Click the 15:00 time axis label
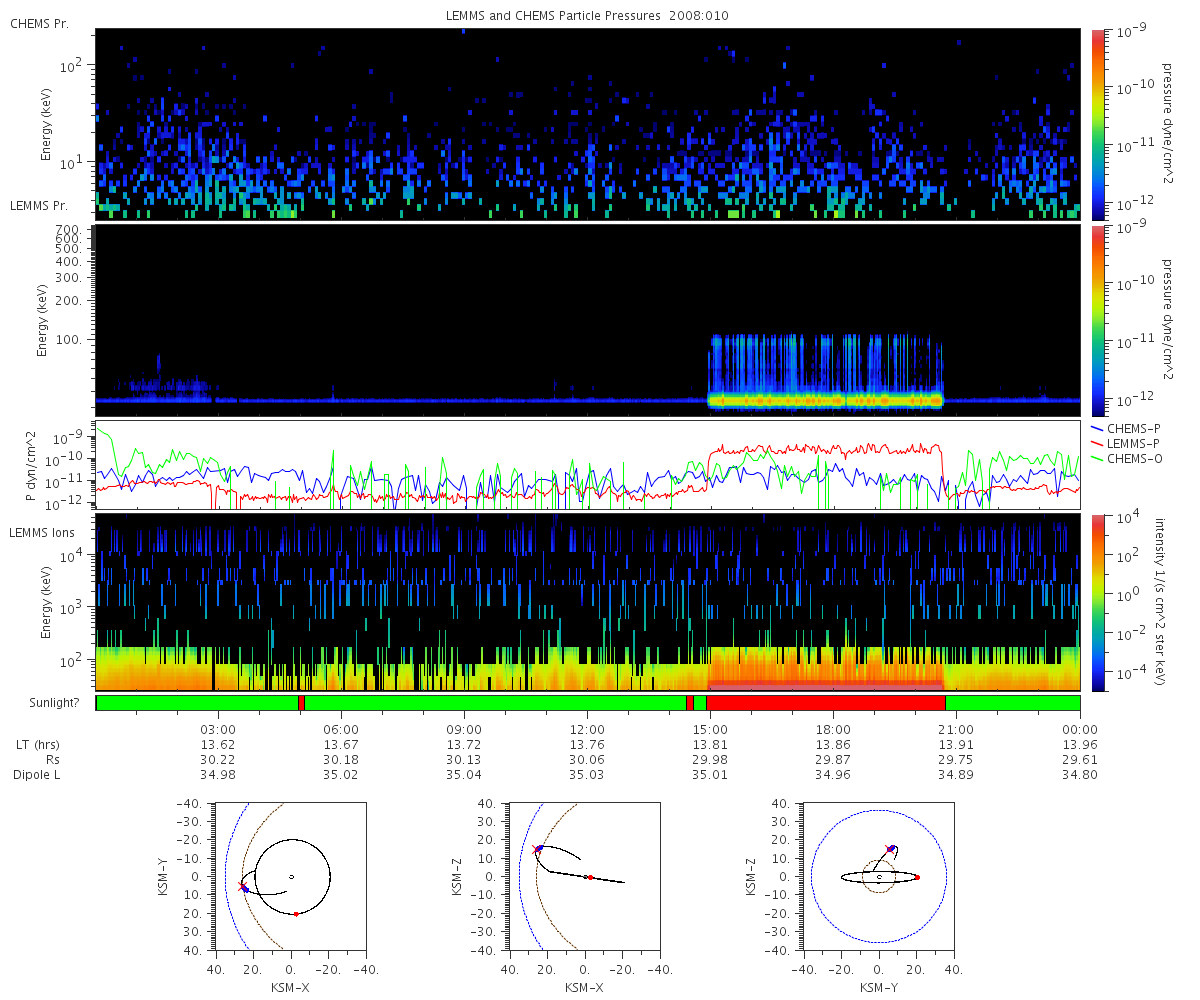 point(709,729)
